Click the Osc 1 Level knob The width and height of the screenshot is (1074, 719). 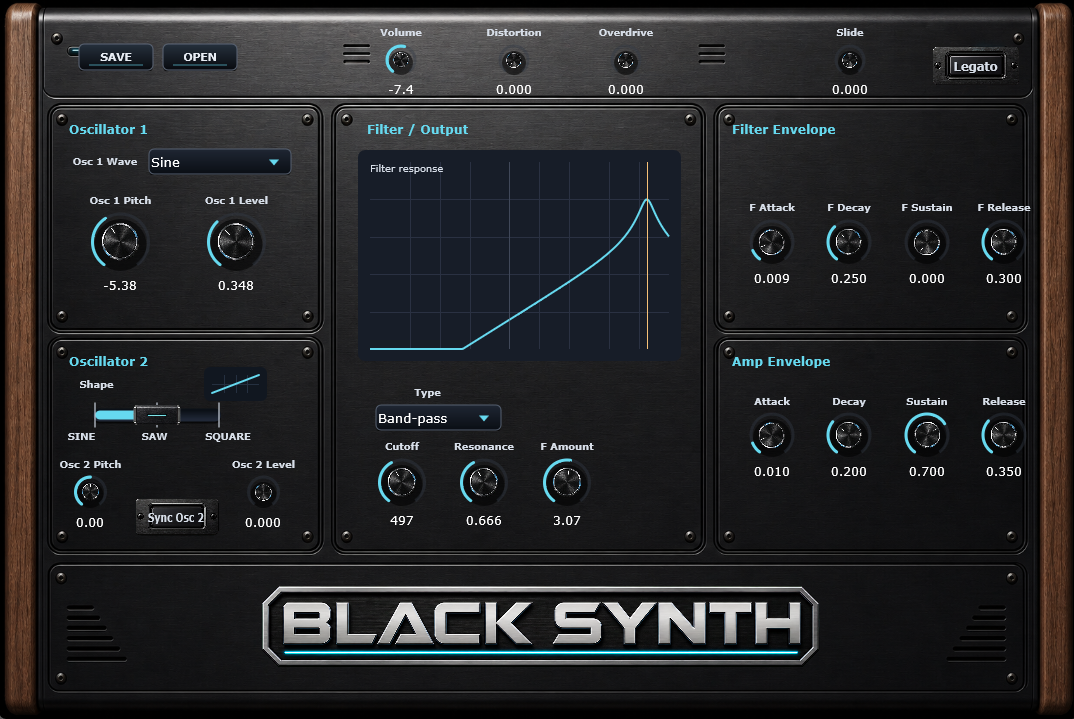[x=236, y=242]
